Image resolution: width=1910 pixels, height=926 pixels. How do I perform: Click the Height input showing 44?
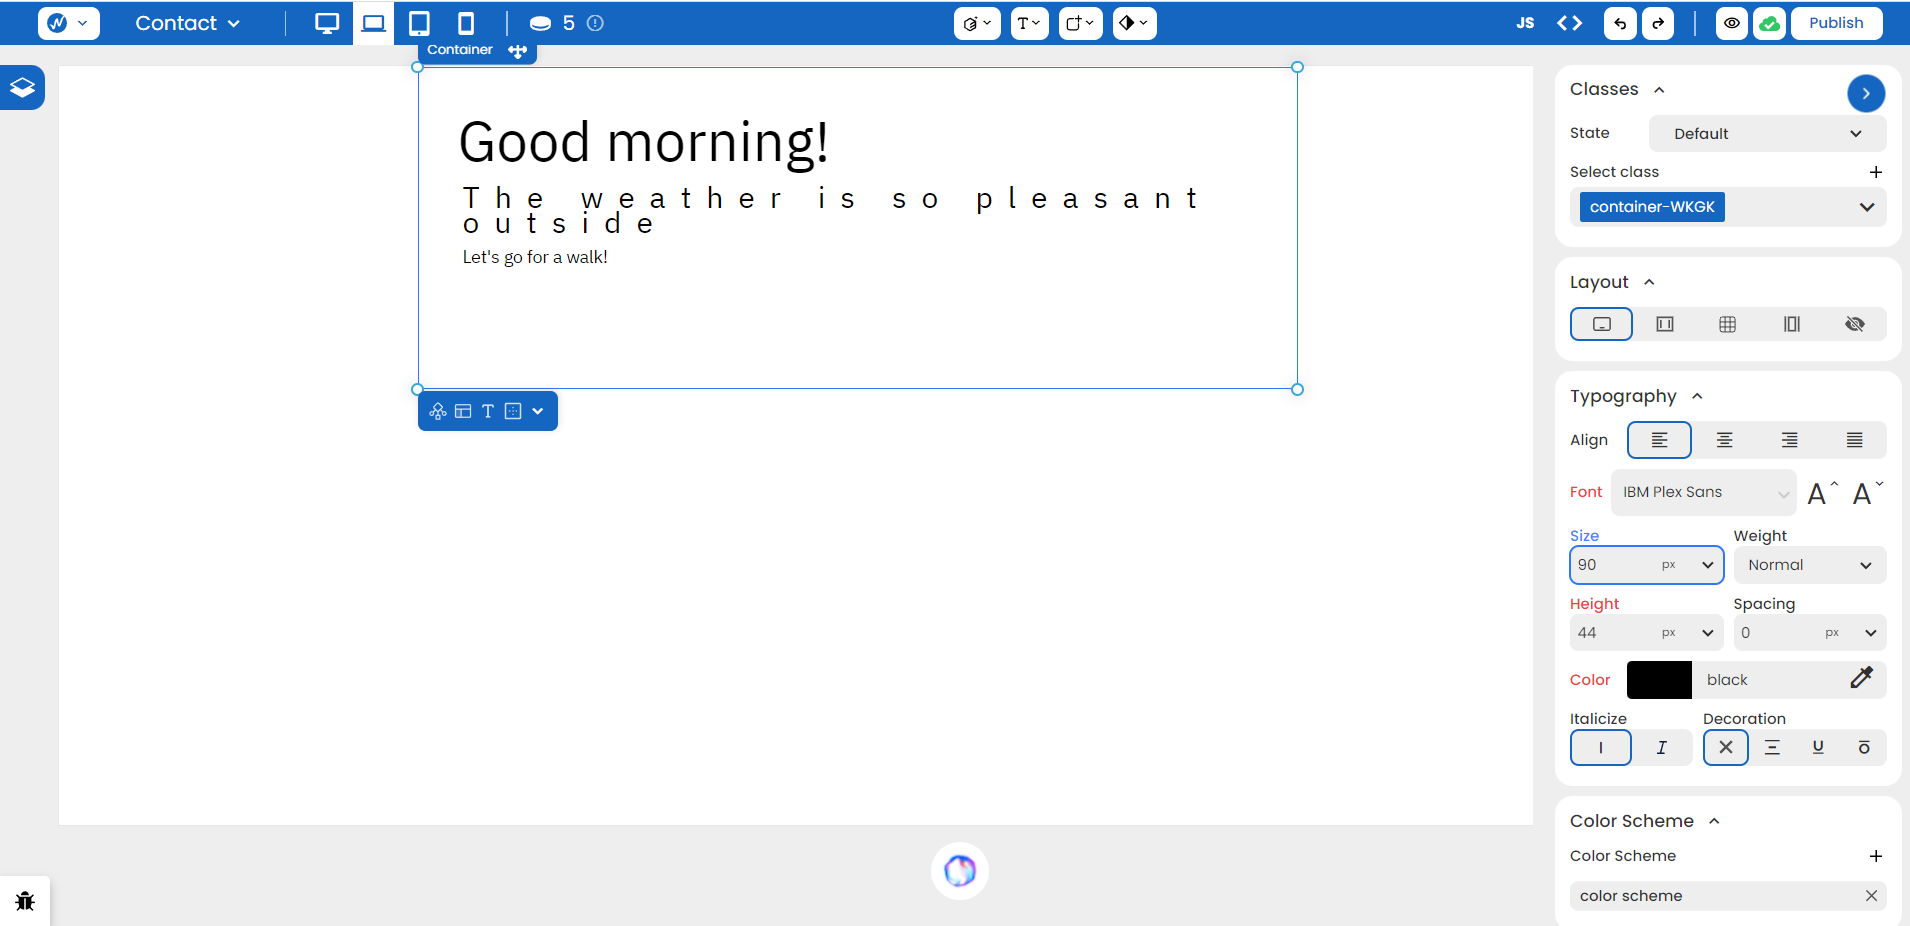(1613, 633)
